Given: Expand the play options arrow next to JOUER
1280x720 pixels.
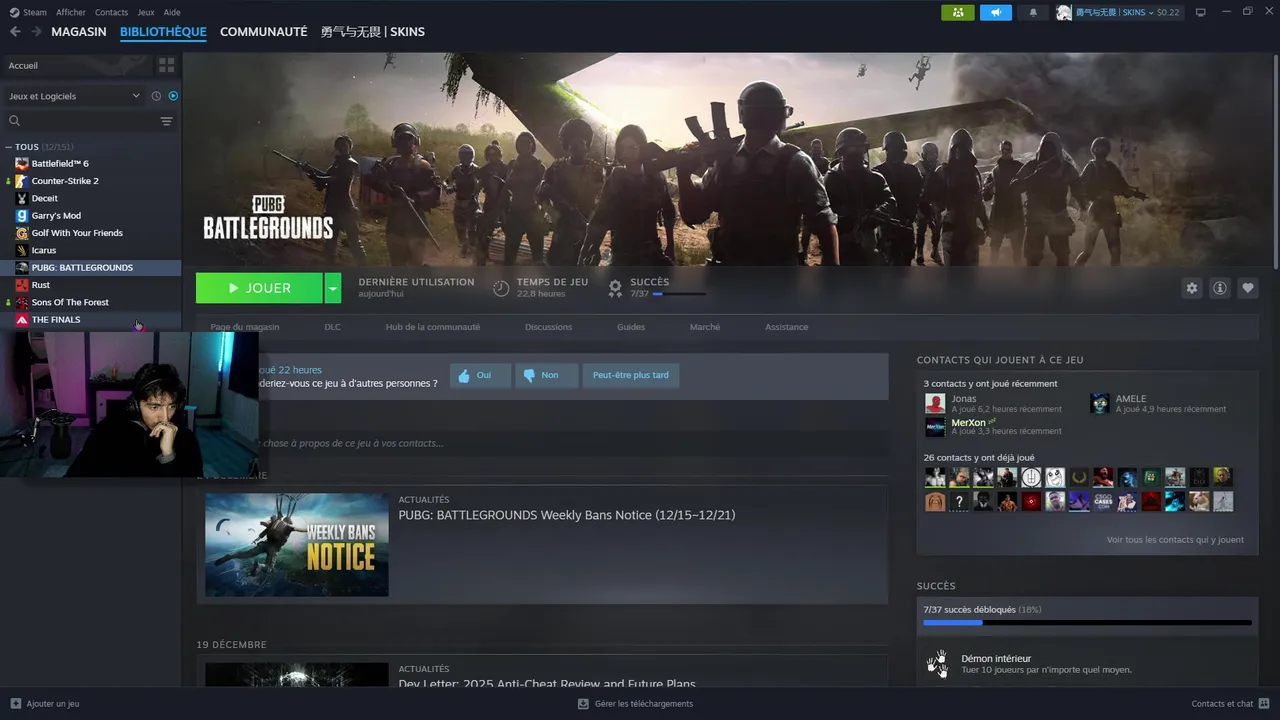Looking at the screenshot, I should [x=333, y=288].
